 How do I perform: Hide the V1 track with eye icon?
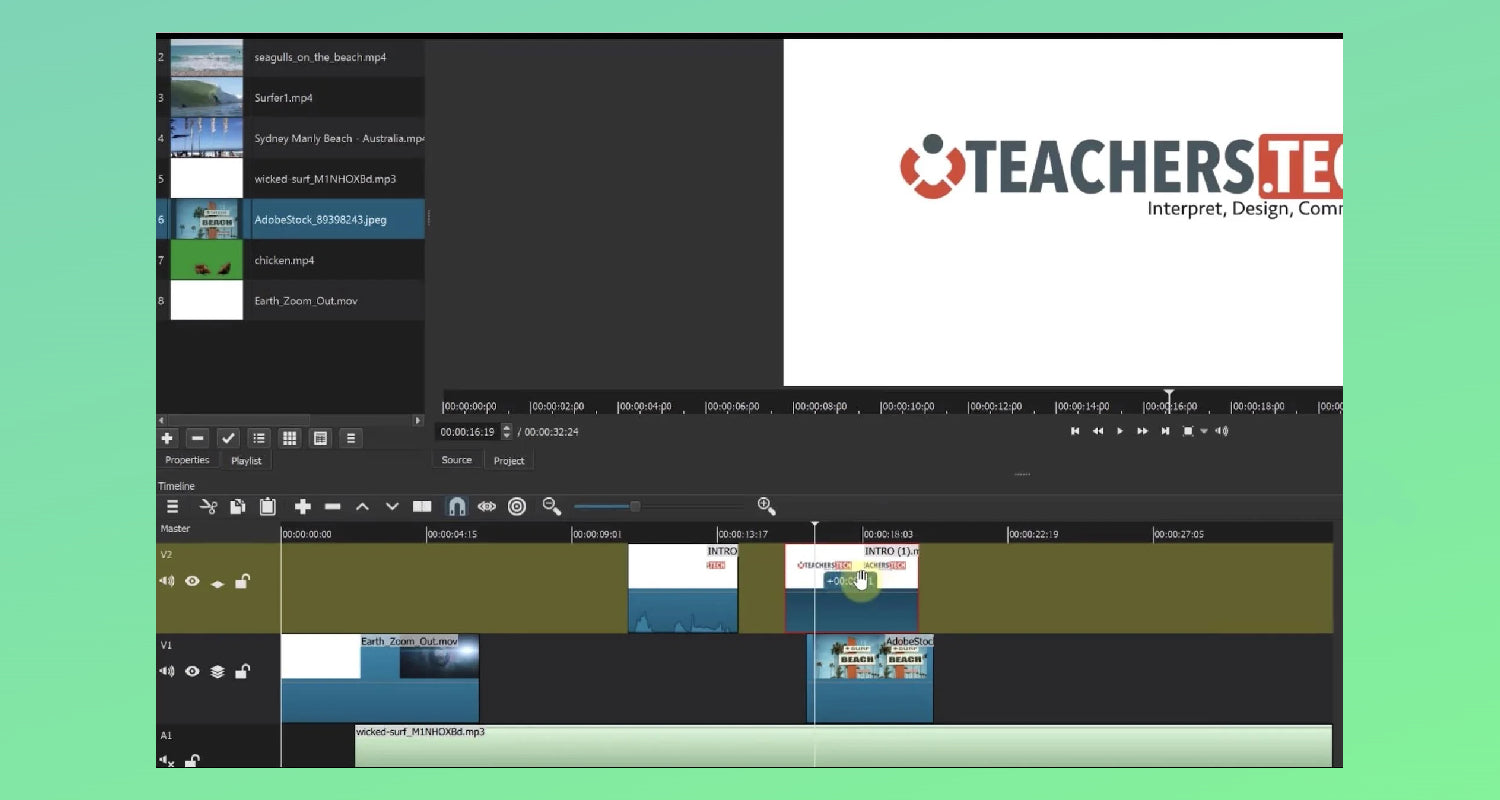pos(192,671)
